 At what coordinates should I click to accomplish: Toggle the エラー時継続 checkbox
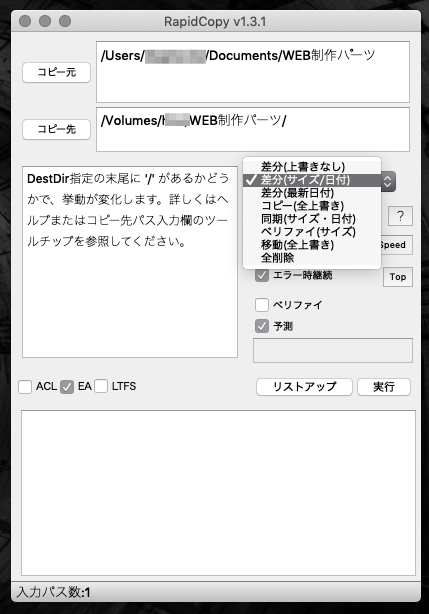pos(262,275)
